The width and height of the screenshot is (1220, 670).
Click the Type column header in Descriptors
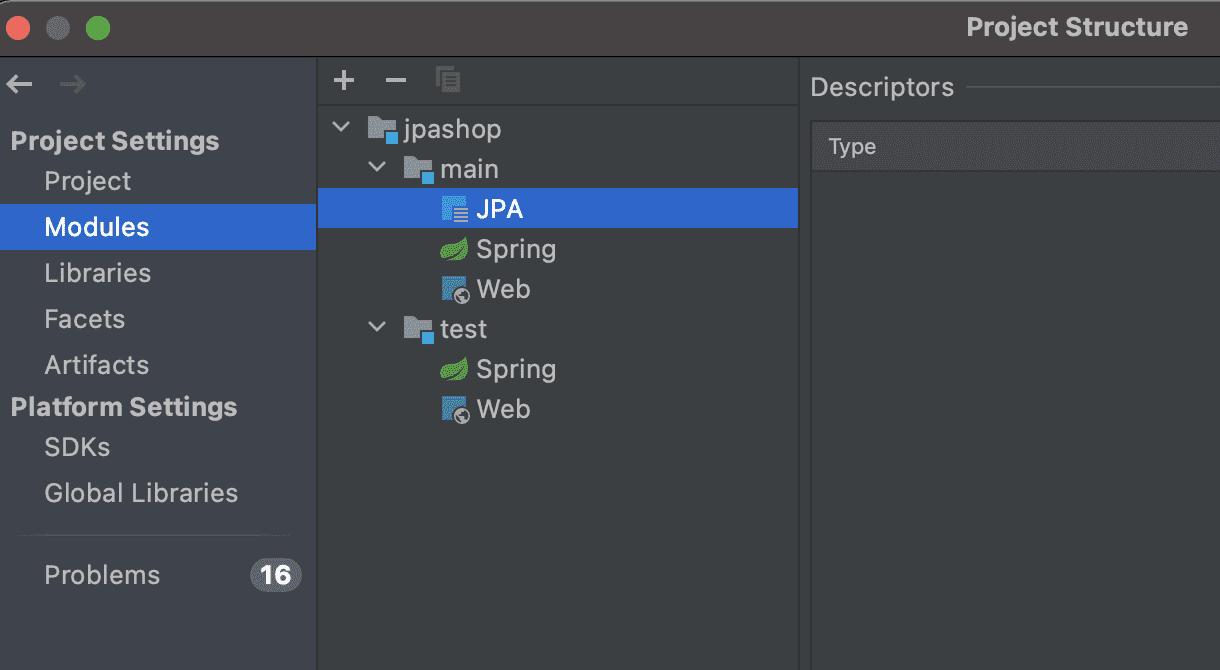point(852,147)
